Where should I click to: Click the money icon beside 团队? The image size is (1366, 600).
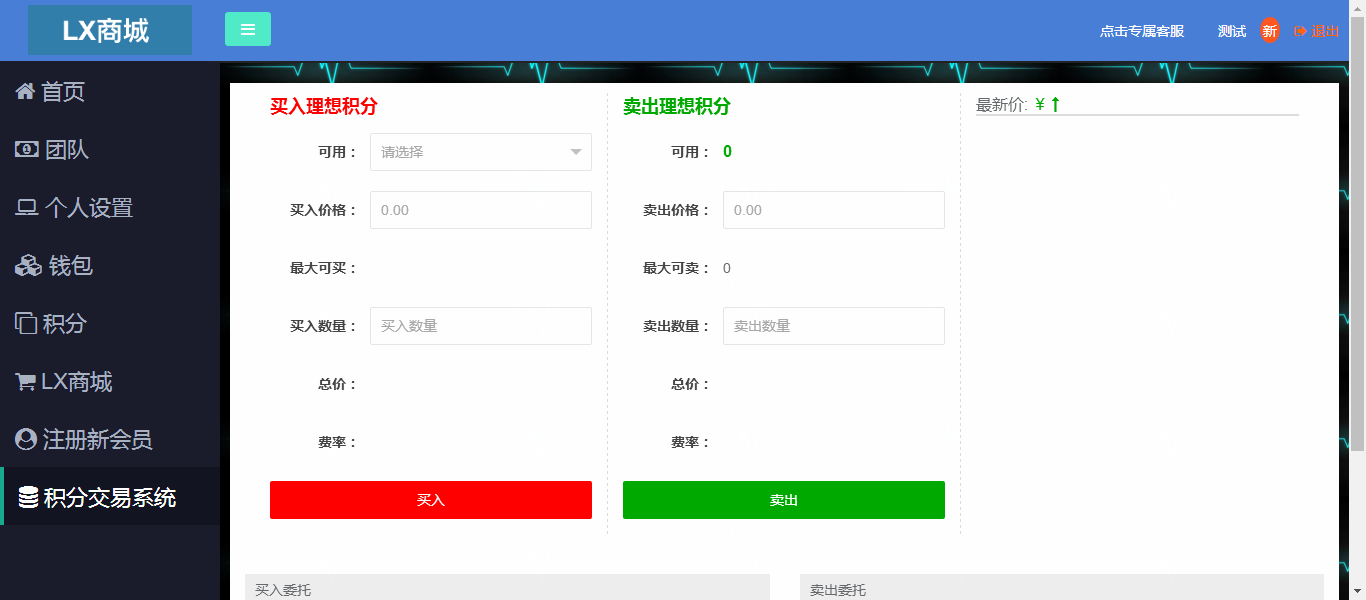[x=26, y=150]
